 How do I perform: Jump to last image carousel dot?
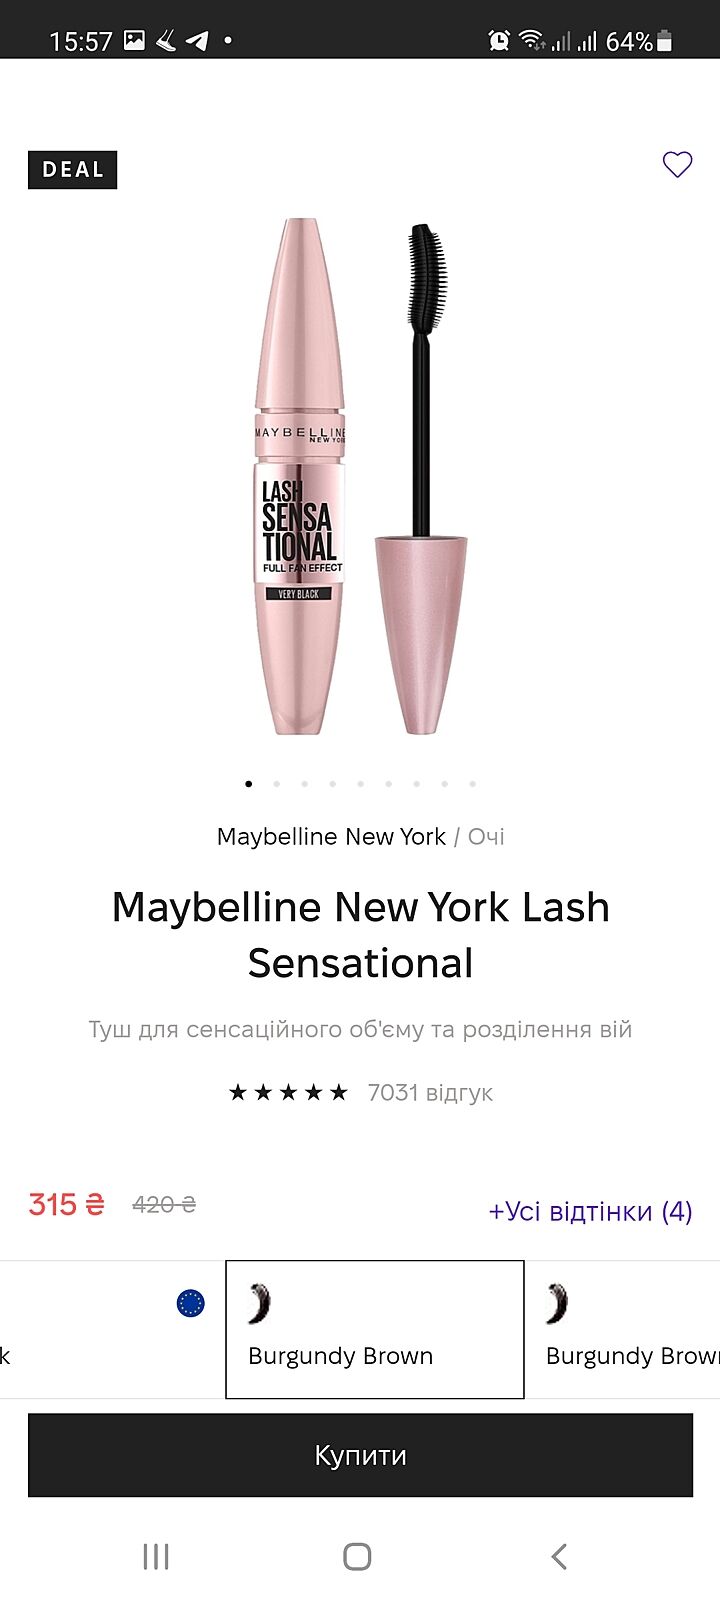(x=473, y=784)
